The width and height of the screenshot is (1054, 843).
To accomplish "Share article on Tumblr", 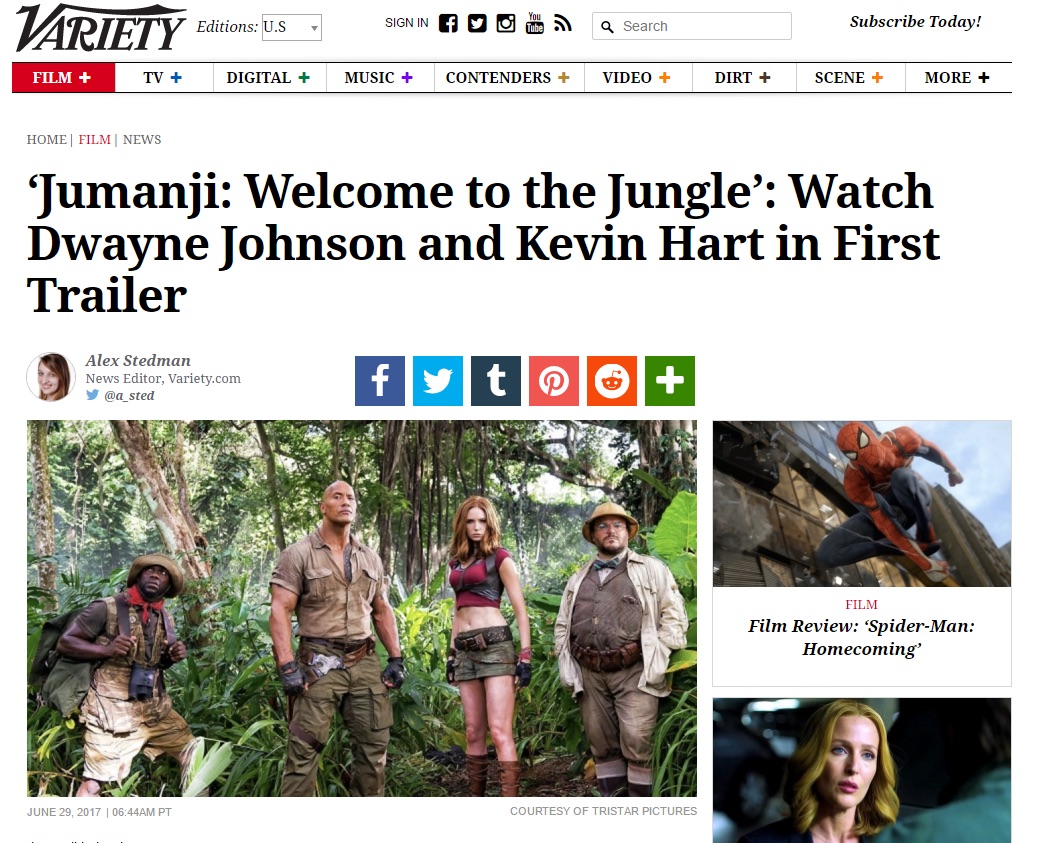I will click(x=495, y=381).
